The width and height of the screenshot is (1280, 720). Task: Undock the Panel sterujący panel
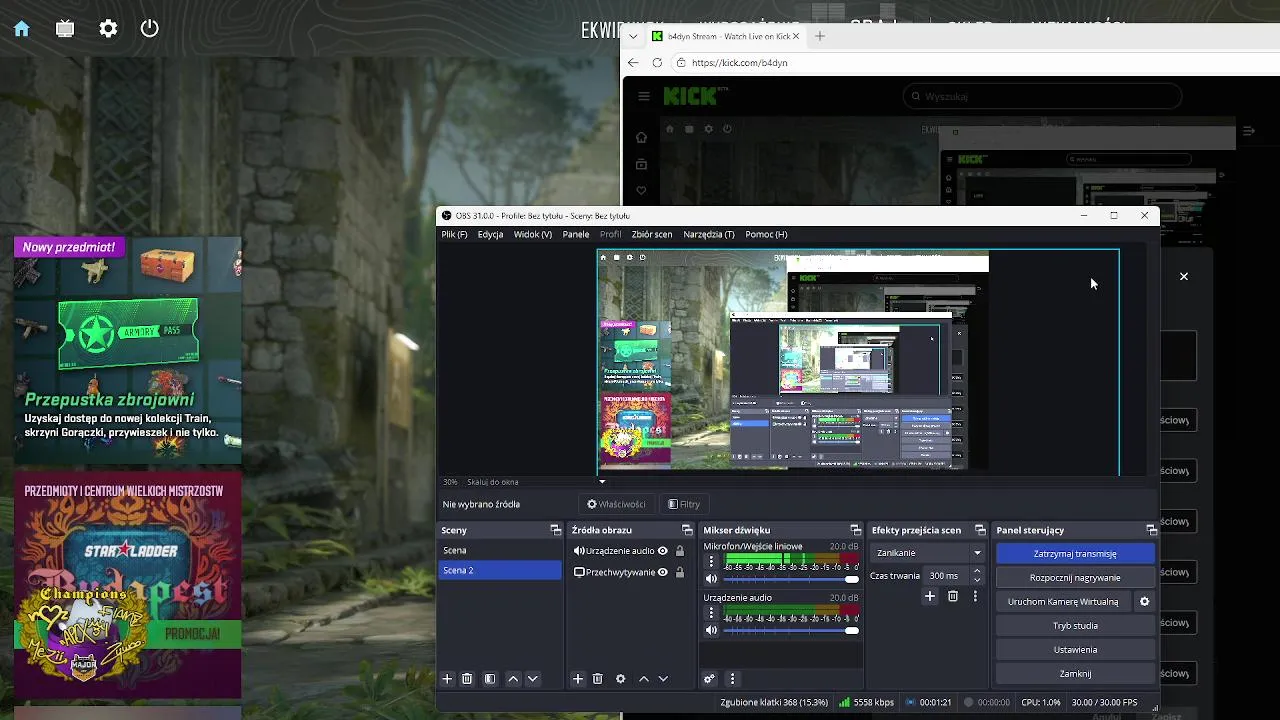click(1151, 530)
